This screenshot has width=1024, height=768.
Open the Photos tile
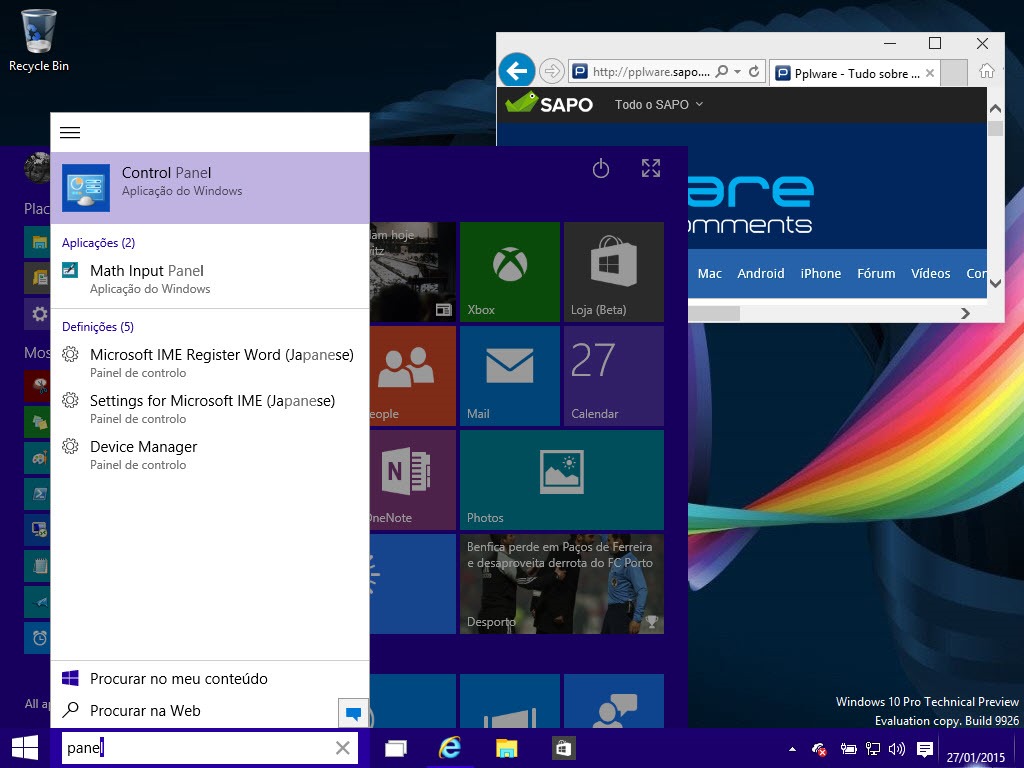point(562,479)
